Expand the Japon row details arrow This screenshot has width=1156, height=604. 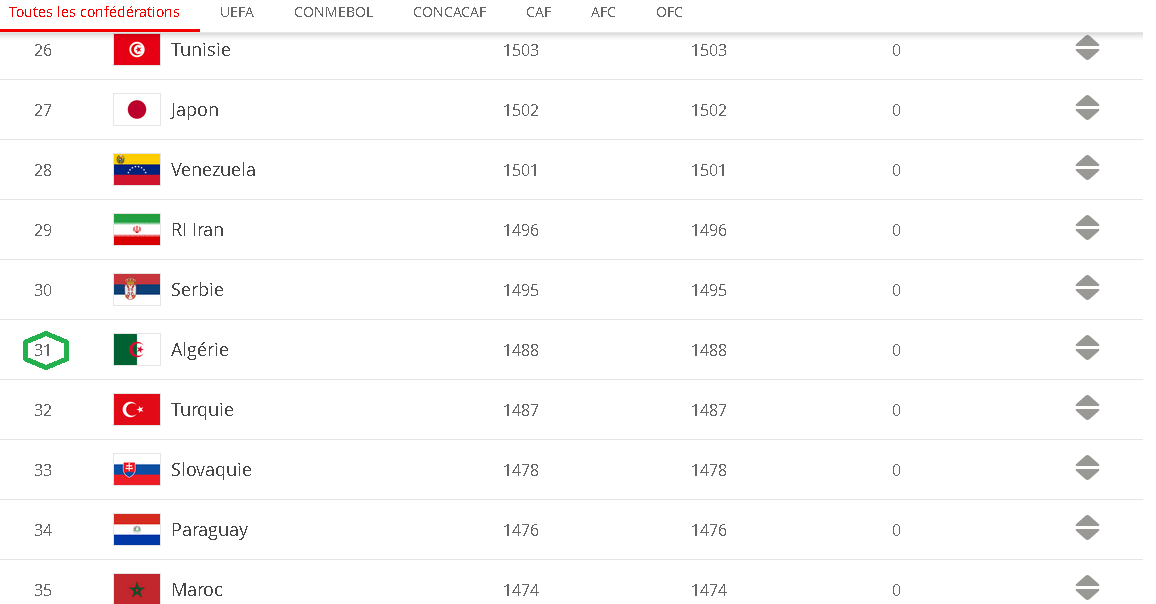point(1087,108)
